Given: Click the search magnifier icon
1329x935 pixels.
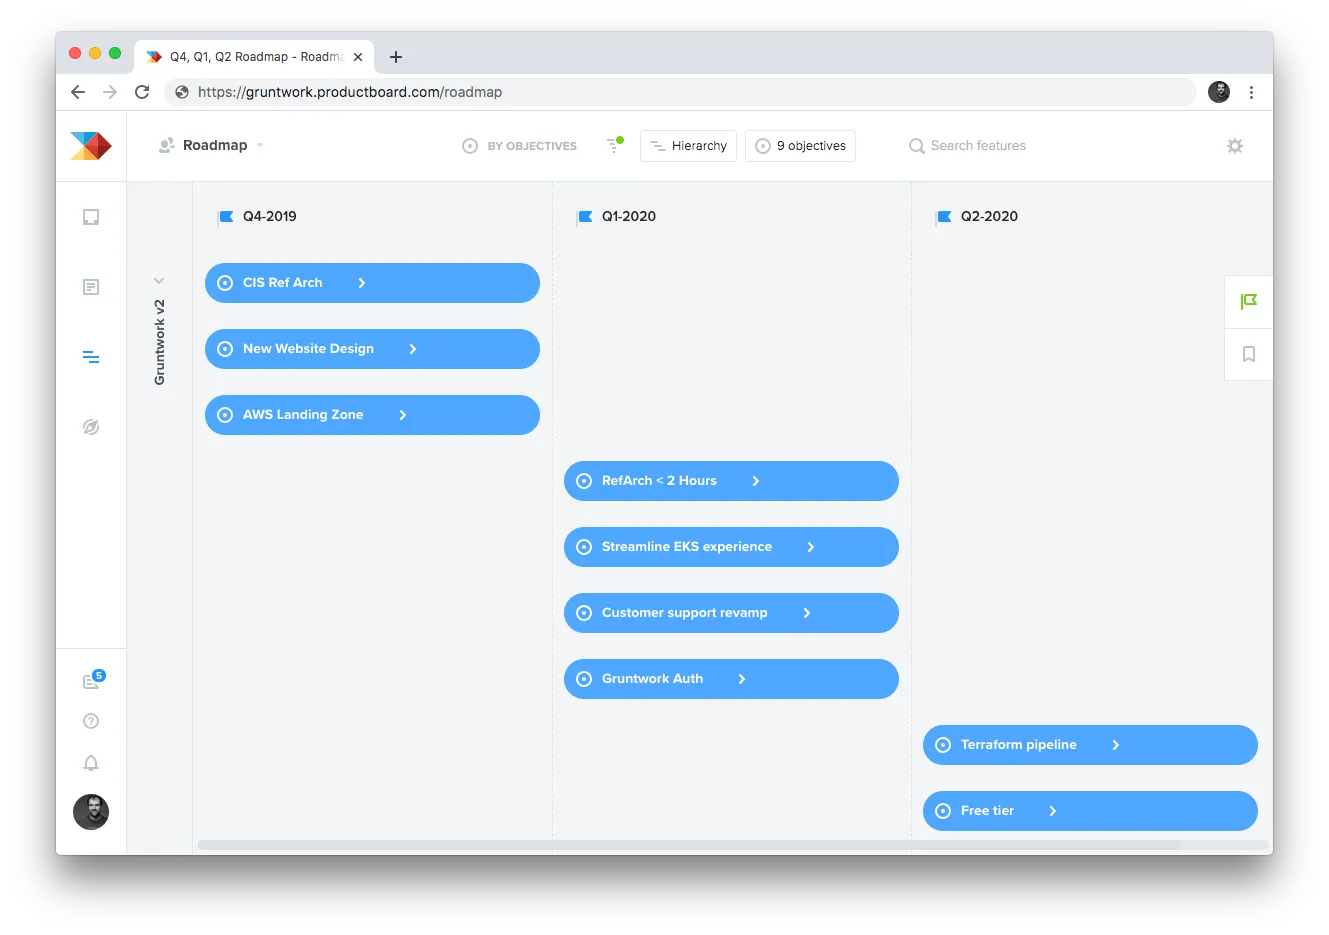Looking at the screenshot, I should coord(916,146).
